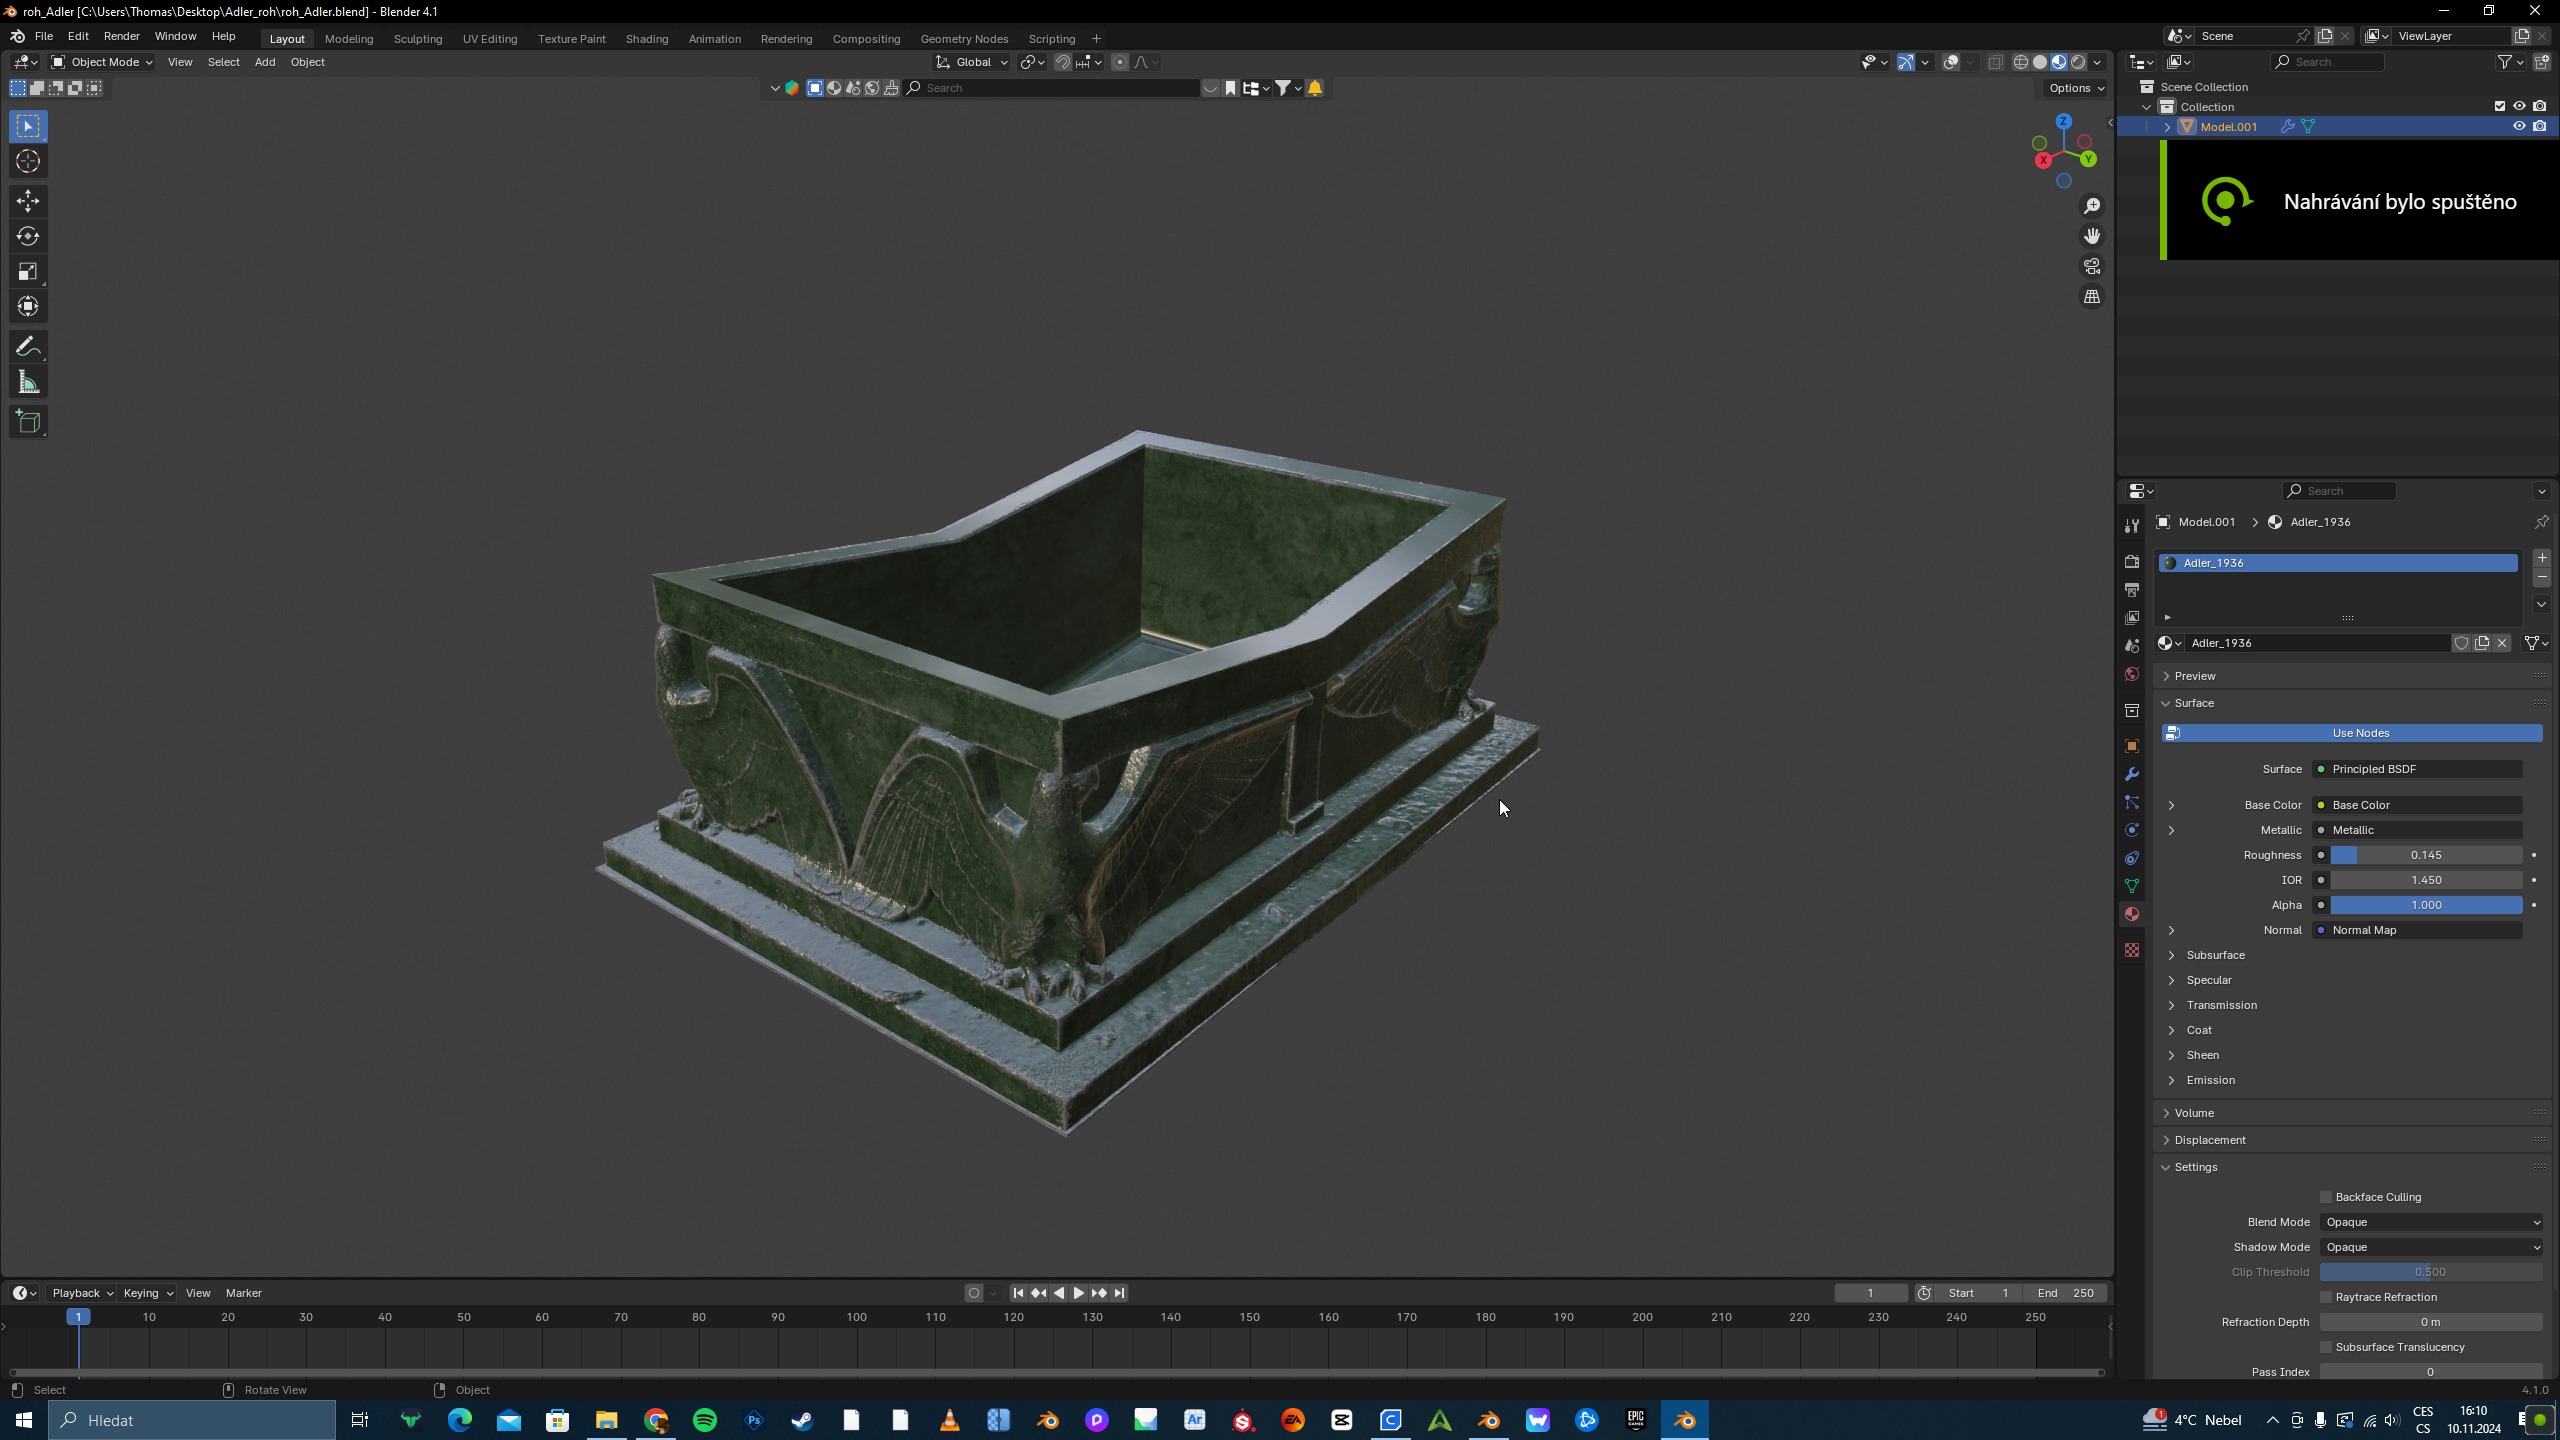Viewport: 2560px width, 1440px height.
Task: Enable Subsurface Translucency checkbox
Action: click(x=2326, y=1347)
